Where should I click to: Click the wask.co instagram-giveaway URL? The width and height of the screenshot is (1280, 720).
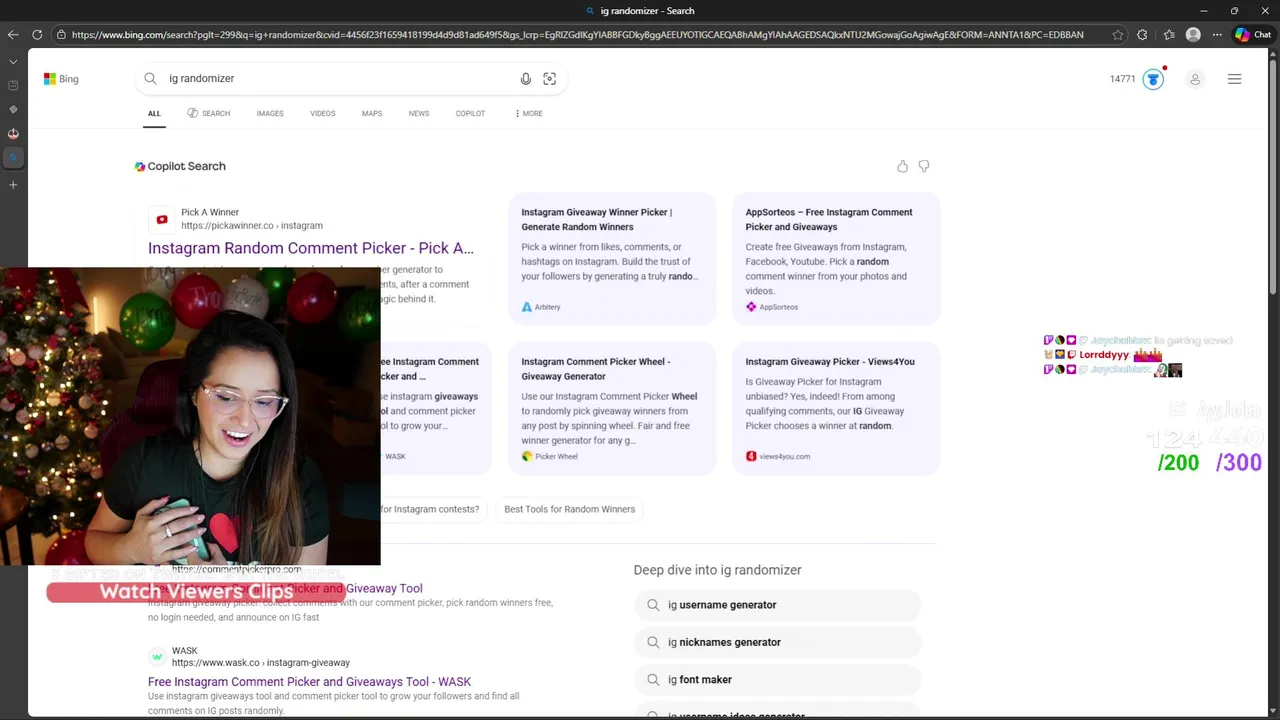click(261, 663)
